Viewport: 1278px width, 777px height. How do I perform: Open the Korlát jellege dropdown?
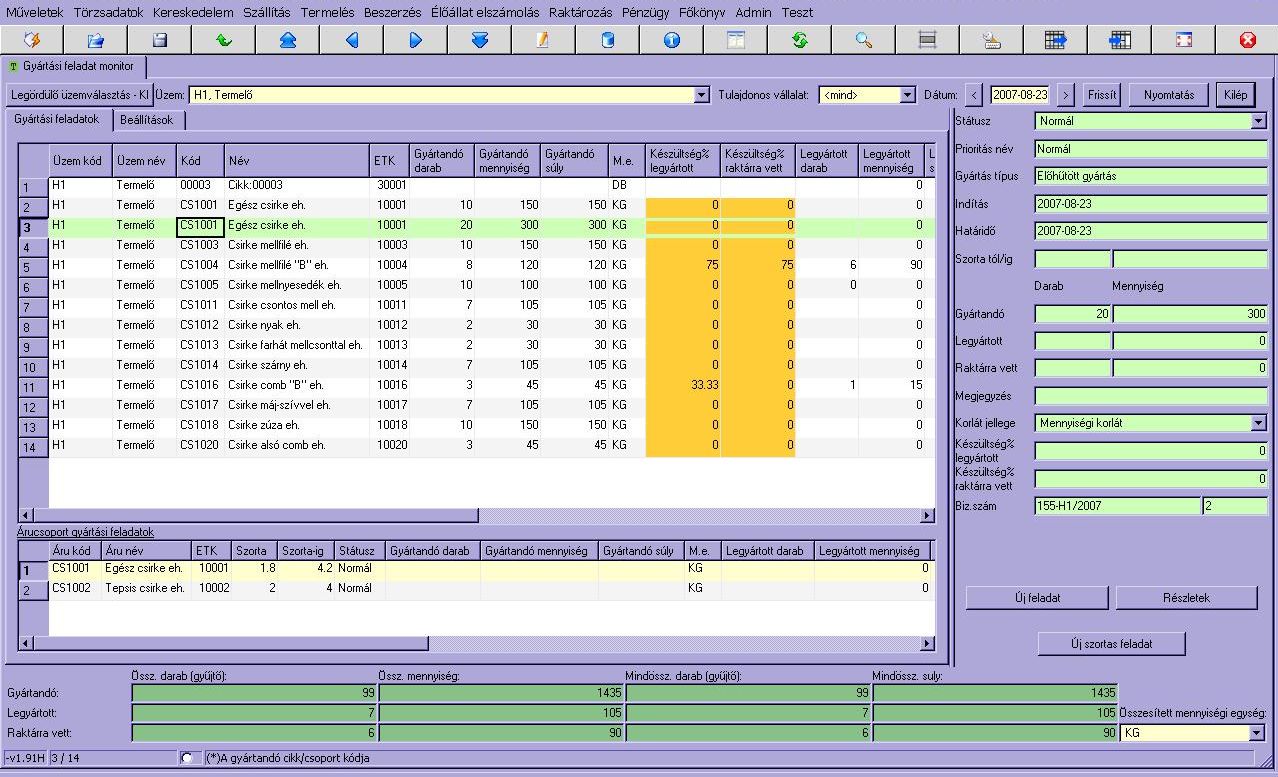click(x=1258, y=423)
